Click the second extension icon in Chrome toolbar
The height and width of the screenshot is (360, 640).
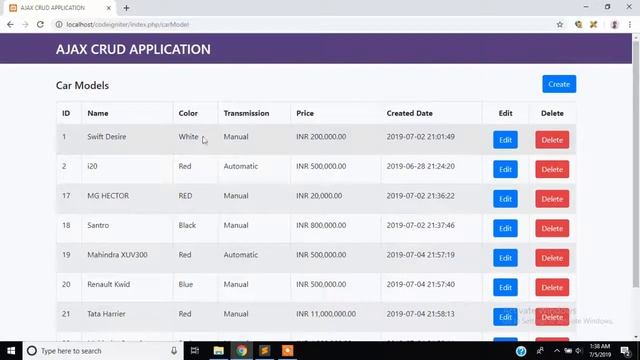593,24
